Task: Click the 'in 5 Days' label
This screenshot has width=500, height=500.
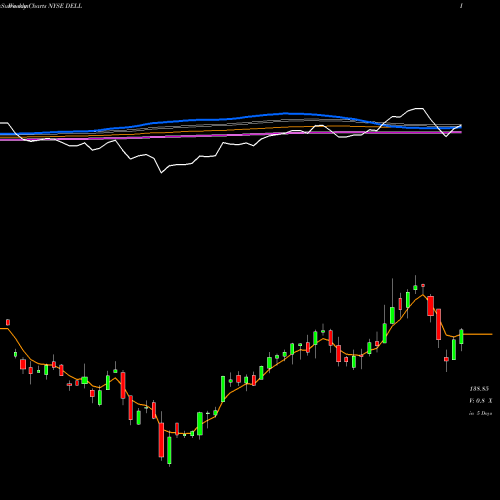Action: coord(481,413)
